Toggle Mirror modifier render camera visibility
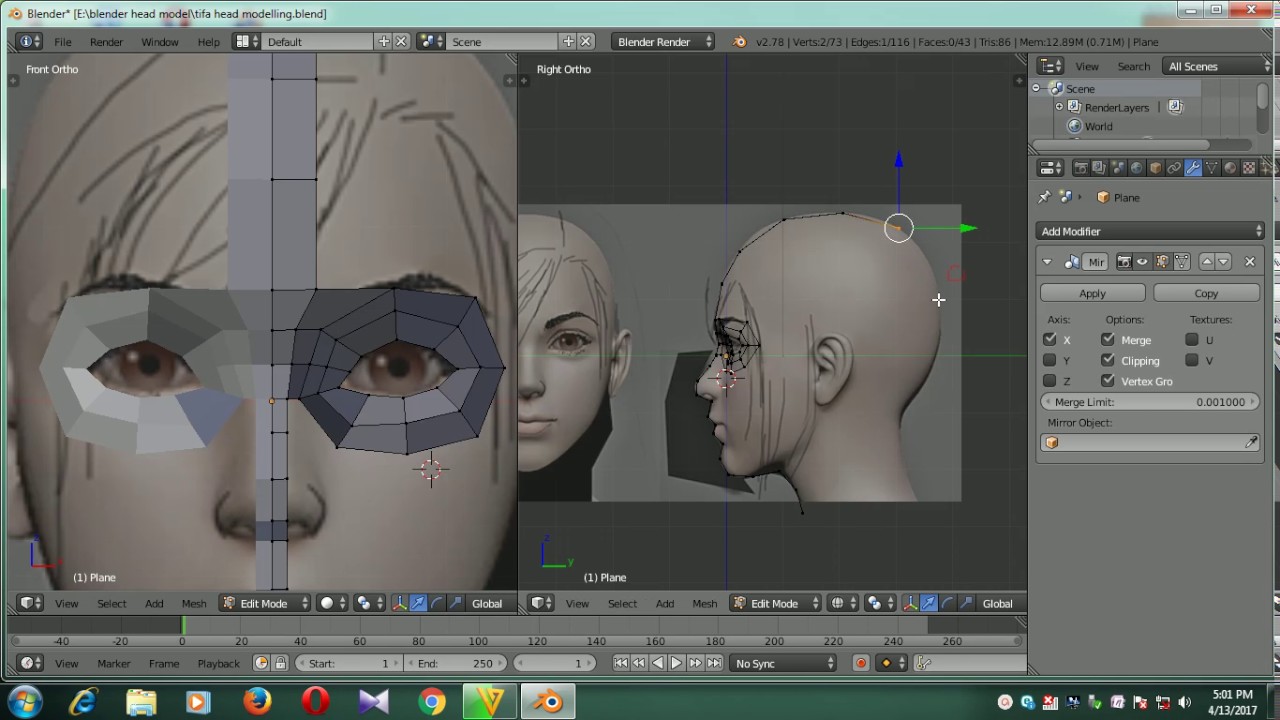 point(1124,262)
